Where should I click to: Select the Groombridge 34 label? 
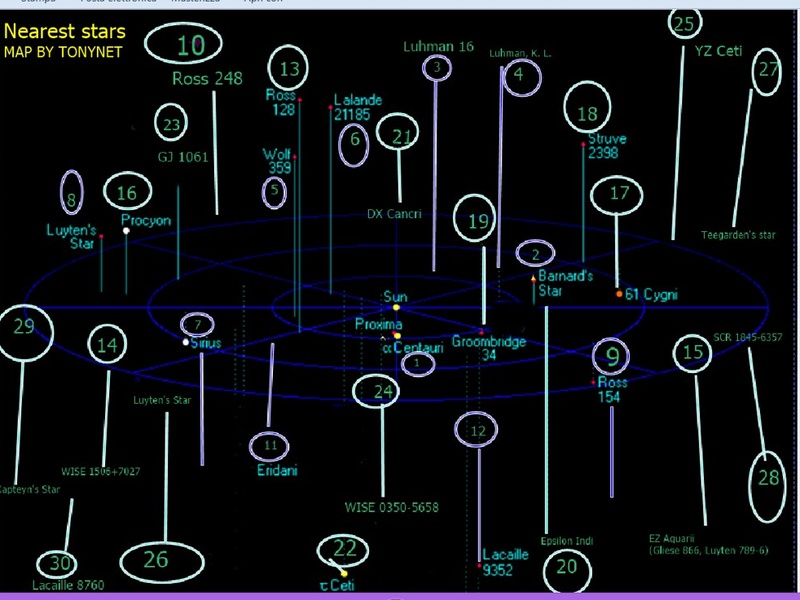coord(489,348)
